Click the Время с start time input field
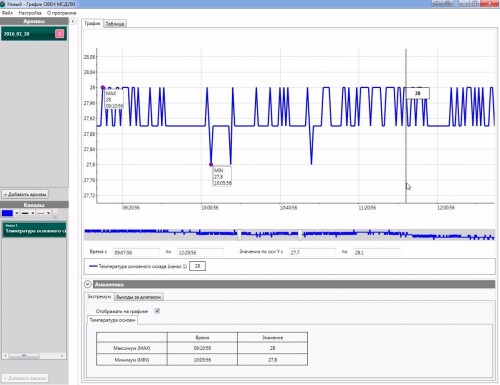Screen dimensions: 500x385 tap(136, 252)
